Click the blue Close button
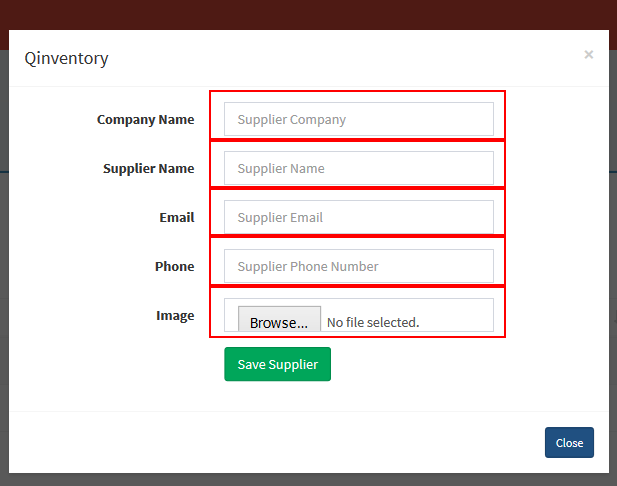Image resolution: width=617 pixels, height=486 pixels. [x=569, y=442]
